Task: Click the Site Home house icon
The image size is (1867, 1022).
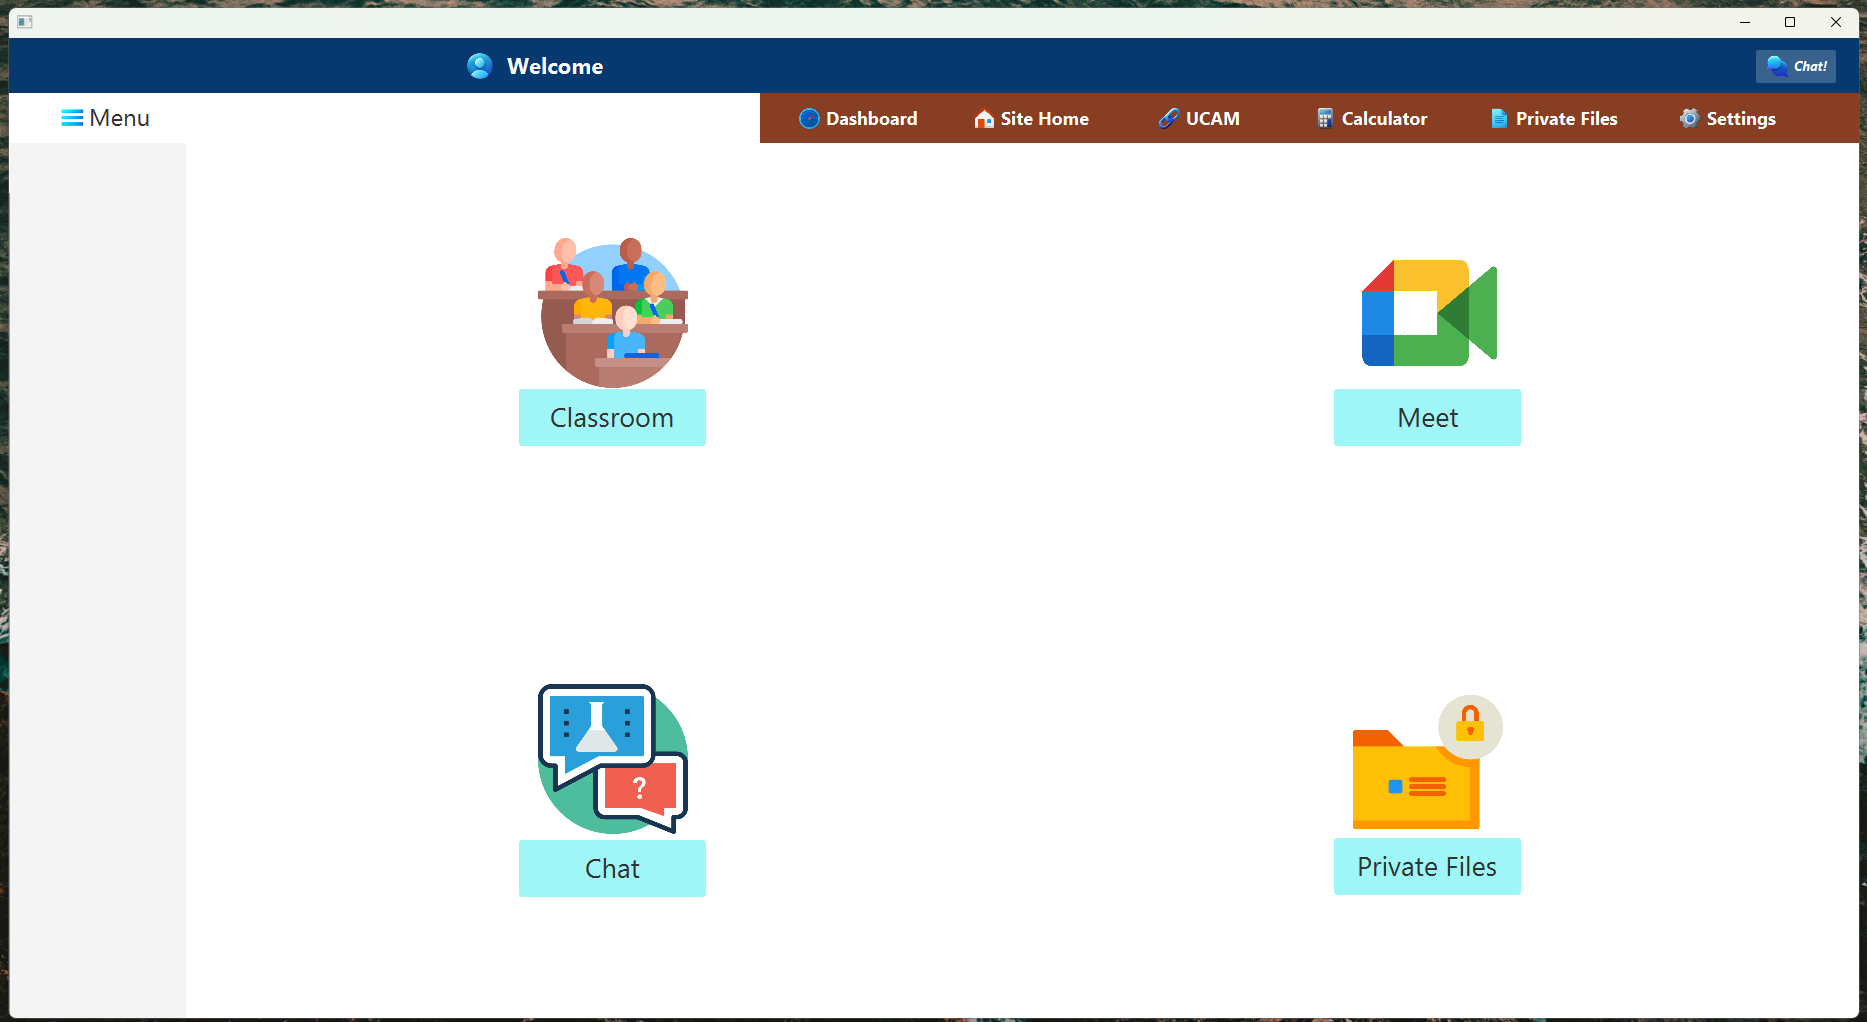Action: [984, 119]
